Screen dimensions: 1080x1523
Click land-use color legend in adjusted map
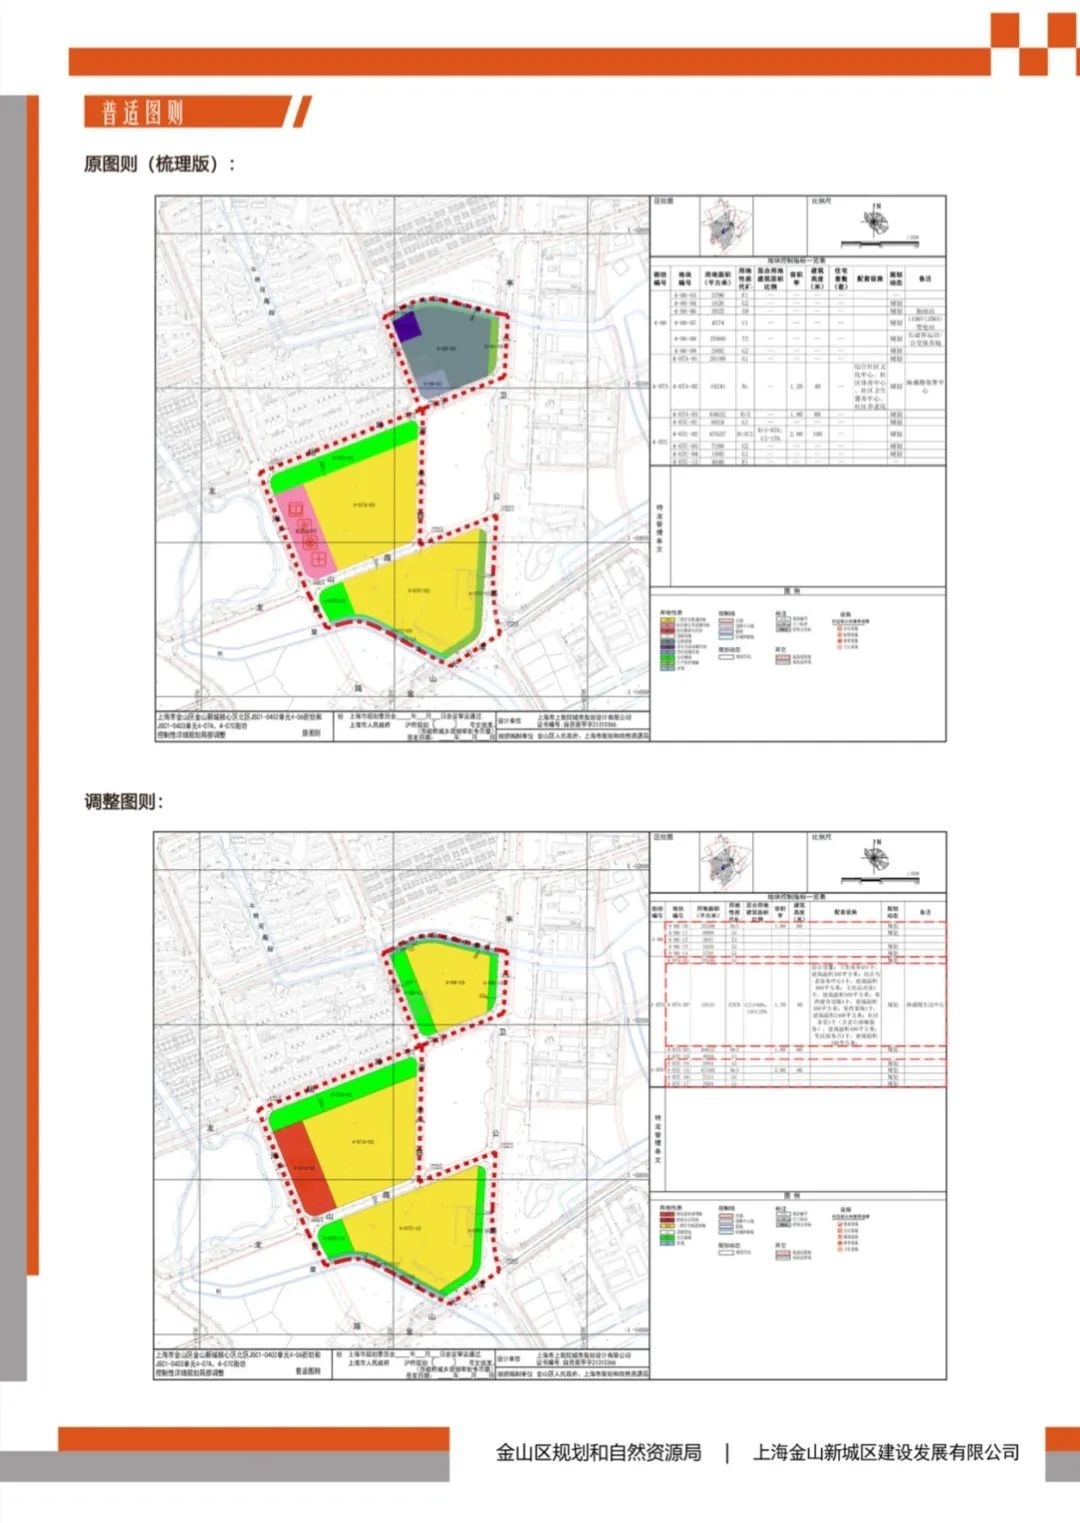tap(682, 1226)
